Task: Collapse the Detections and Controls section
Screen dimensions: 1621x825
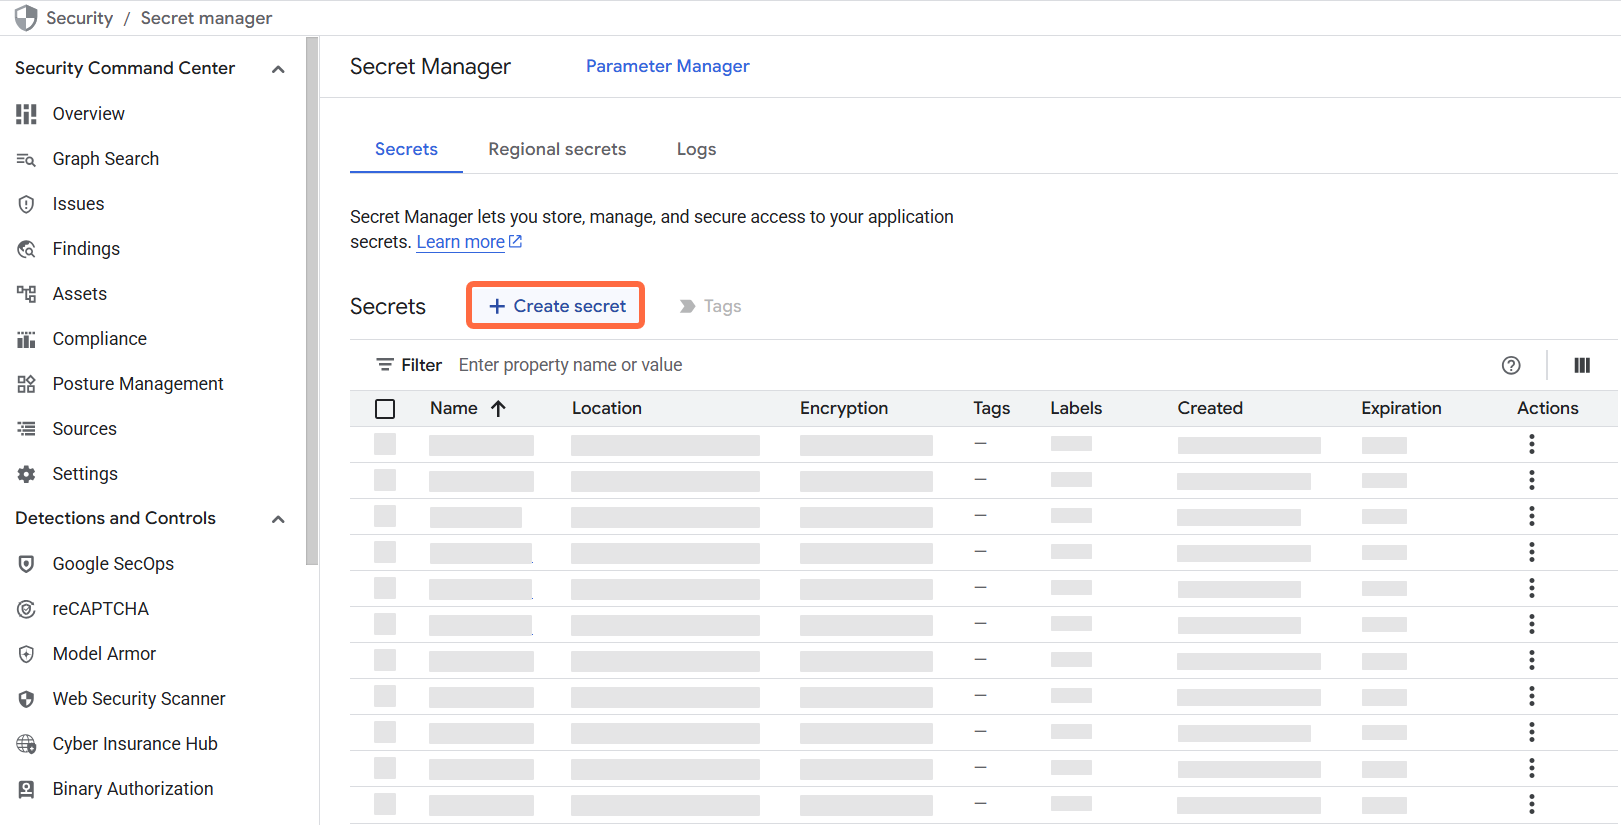Action: point(278,519)
